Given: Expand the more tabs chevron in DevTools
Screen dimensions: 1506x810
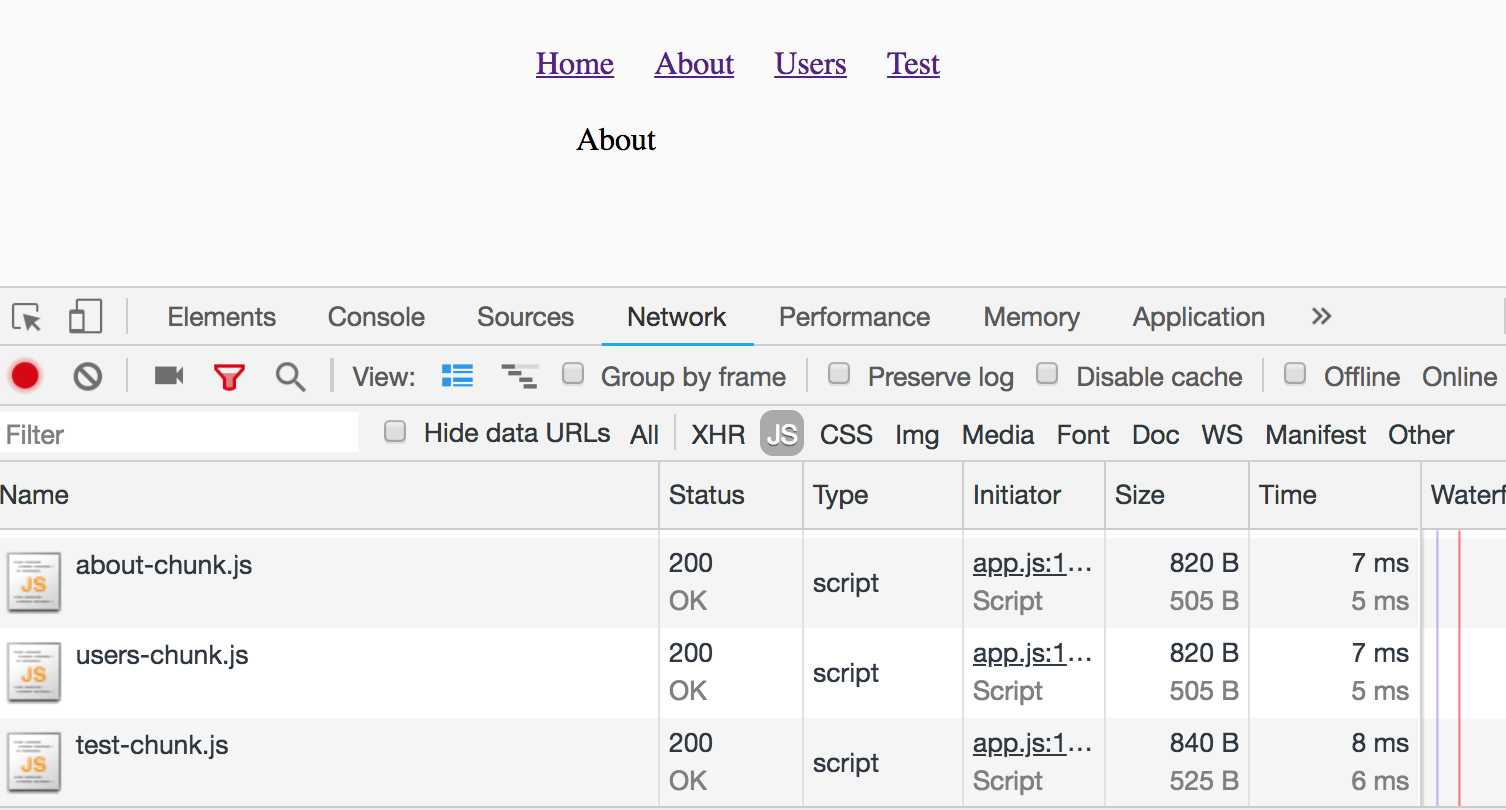Looking at the screenshot, I should 1321,317.
